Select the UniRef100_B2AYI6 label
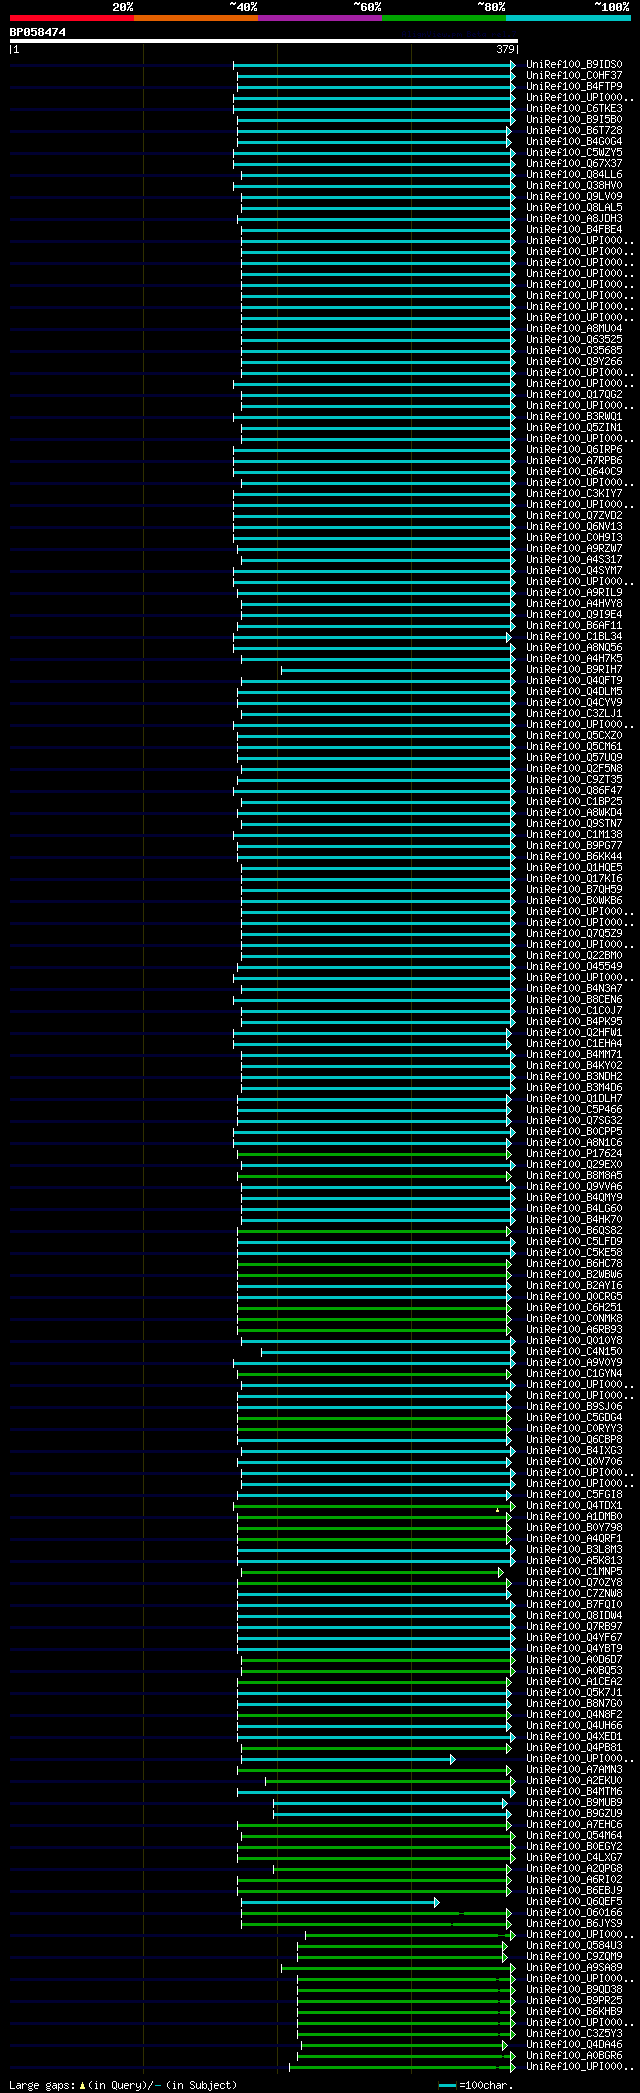 click(x=574, y=1285)
